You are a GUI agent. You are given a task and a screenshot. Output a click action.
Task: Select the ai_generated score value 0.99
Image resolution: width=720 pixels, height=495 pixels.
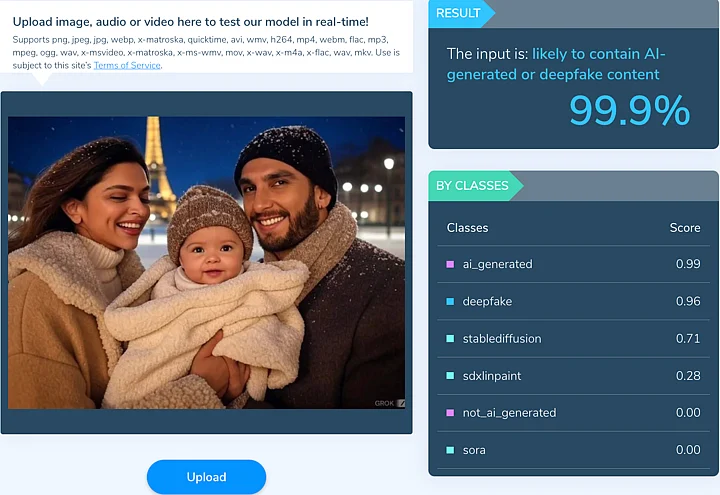(x=687, y=264)
